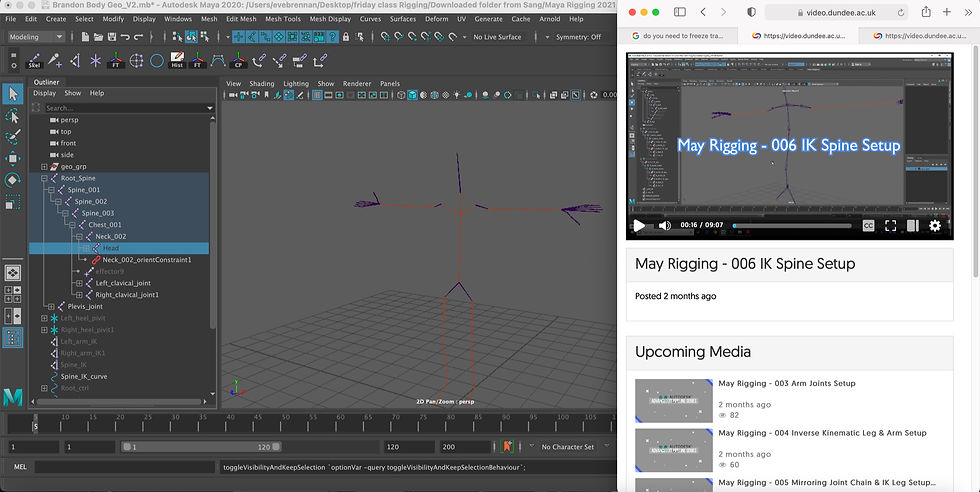Activate the Lasso Select tool
Image resolution: width=980 pixels, height=492 pixels.
[x=12, y=116]
